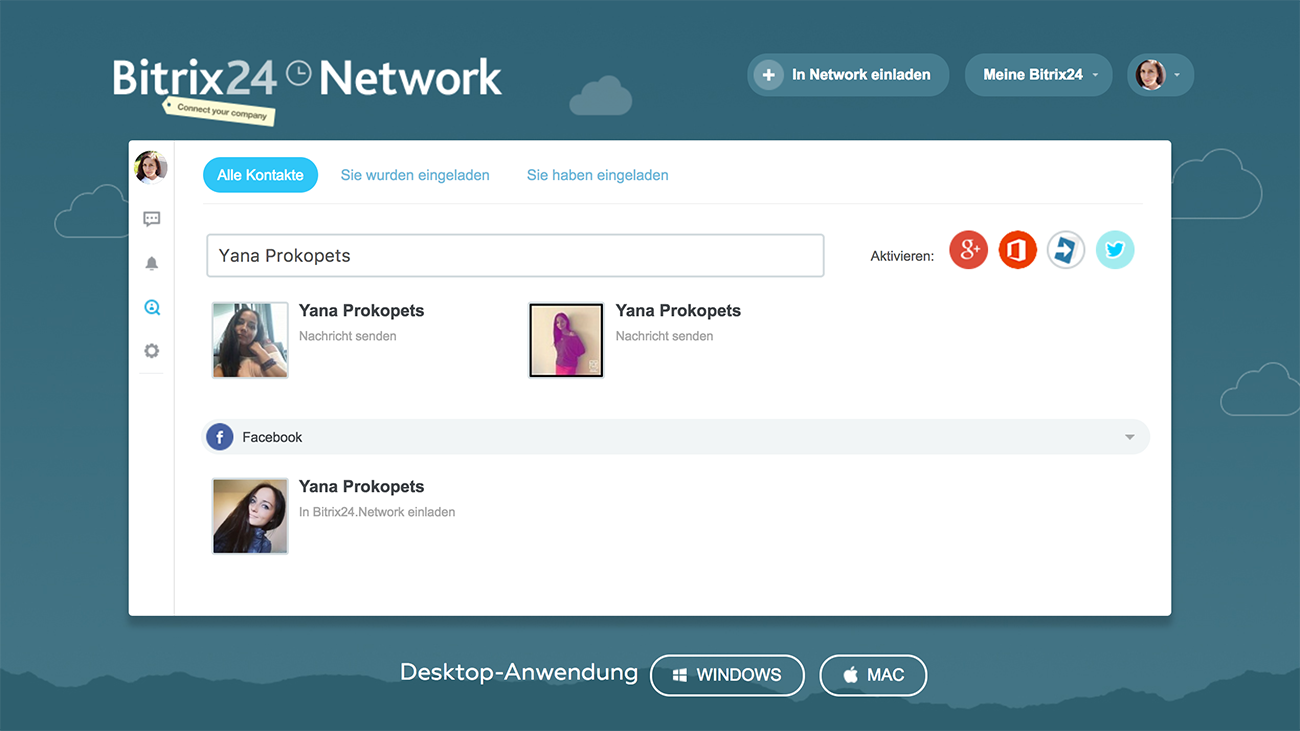Switch to Sie haben eingeladen tab
The width and height of the screenshot is (1300, 731).
(x=598, y=175)
